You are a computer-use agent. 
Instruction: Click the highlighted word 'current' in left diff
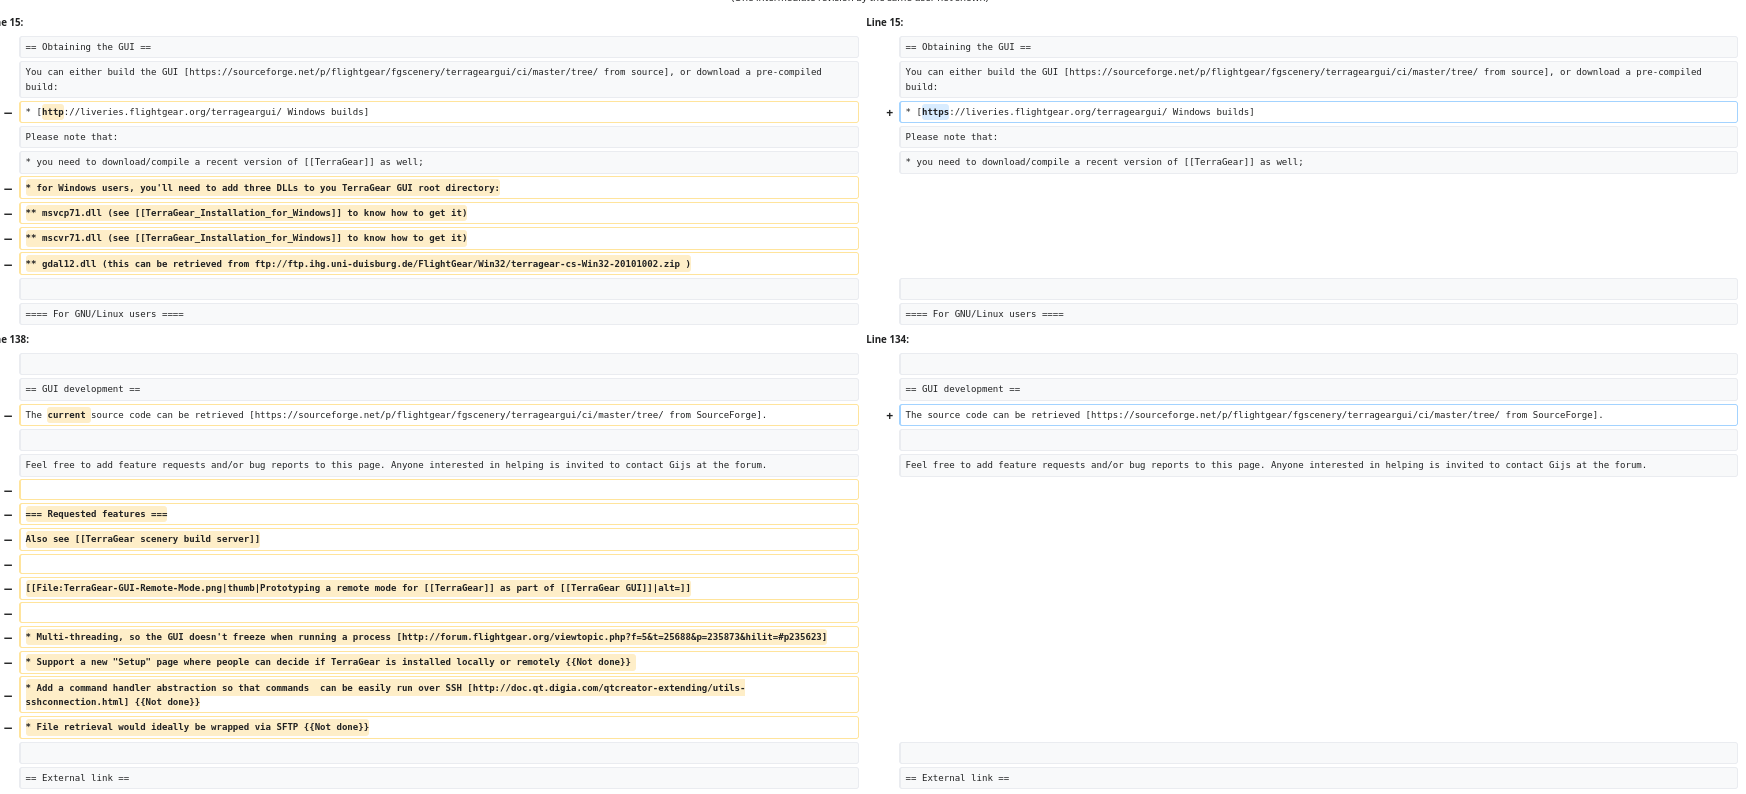click(68, 415)
